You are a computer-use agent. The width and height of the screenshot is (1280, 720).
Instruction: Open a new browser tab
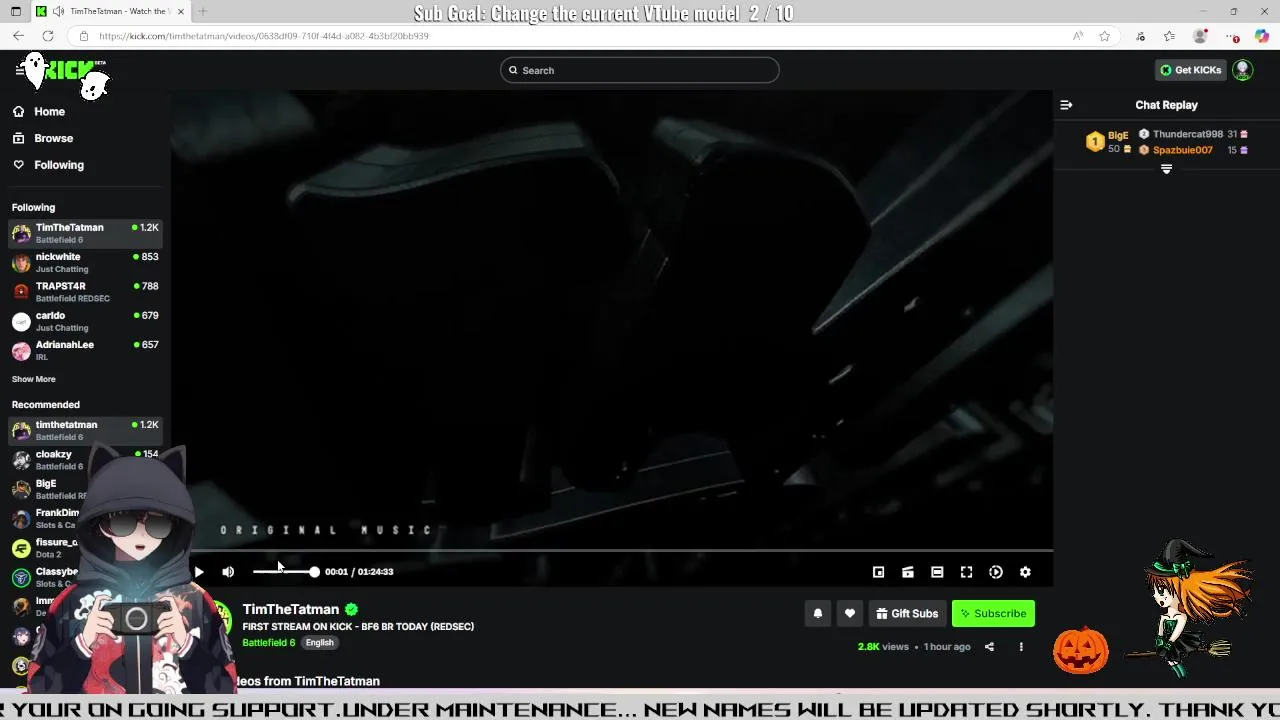(202, 11)
